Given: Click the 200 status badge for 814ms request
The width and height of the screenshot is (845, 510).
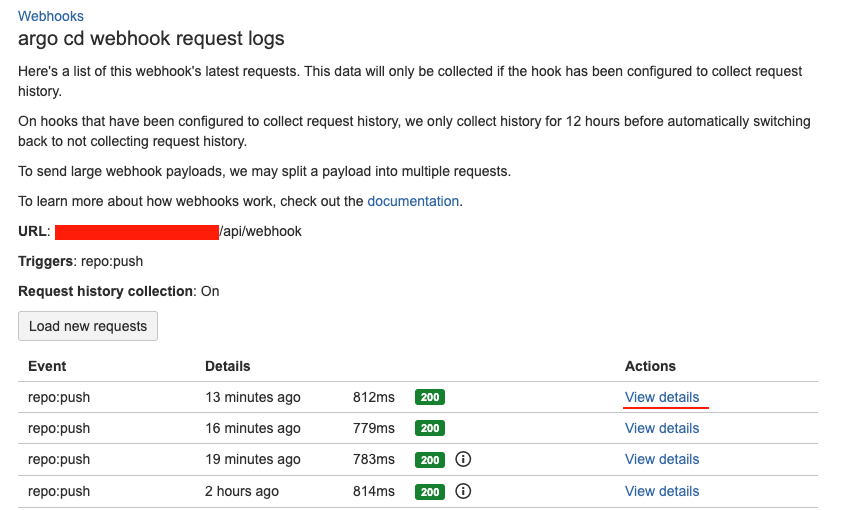Looking at the screenshot, I should (430, 492).
